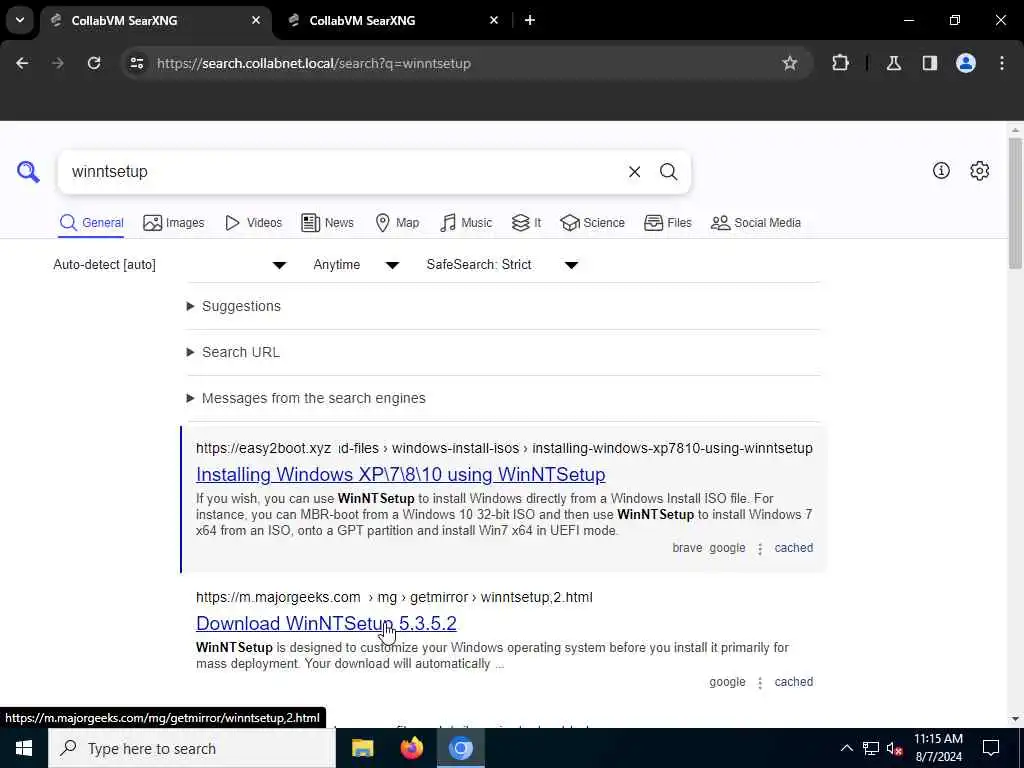1024x768 pixels.
Task: Click brave engine label on first result
Action: (687, 548)
